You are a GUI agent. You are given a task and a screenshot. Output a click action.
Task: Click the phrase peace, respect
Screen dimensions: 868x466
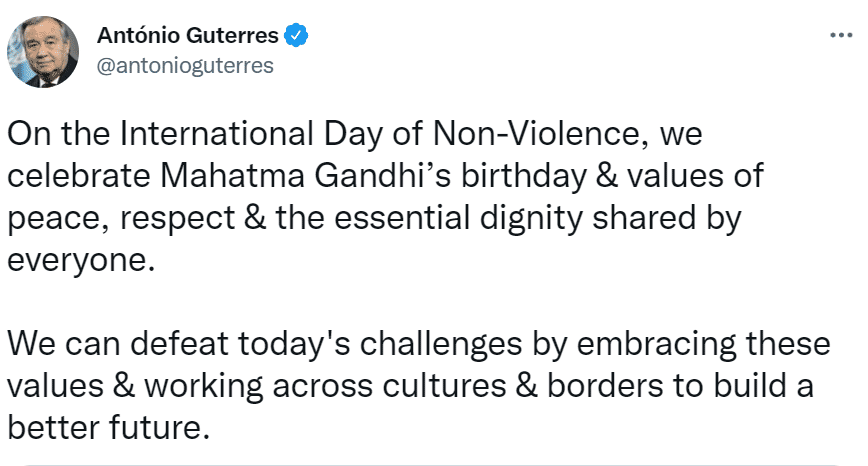click(121, 218)
